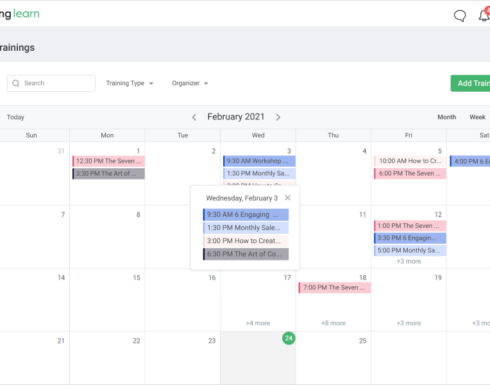This screenshot has height=385, width=490.
Task: Show +8 more events on Thursday 18
Action: 333,323
